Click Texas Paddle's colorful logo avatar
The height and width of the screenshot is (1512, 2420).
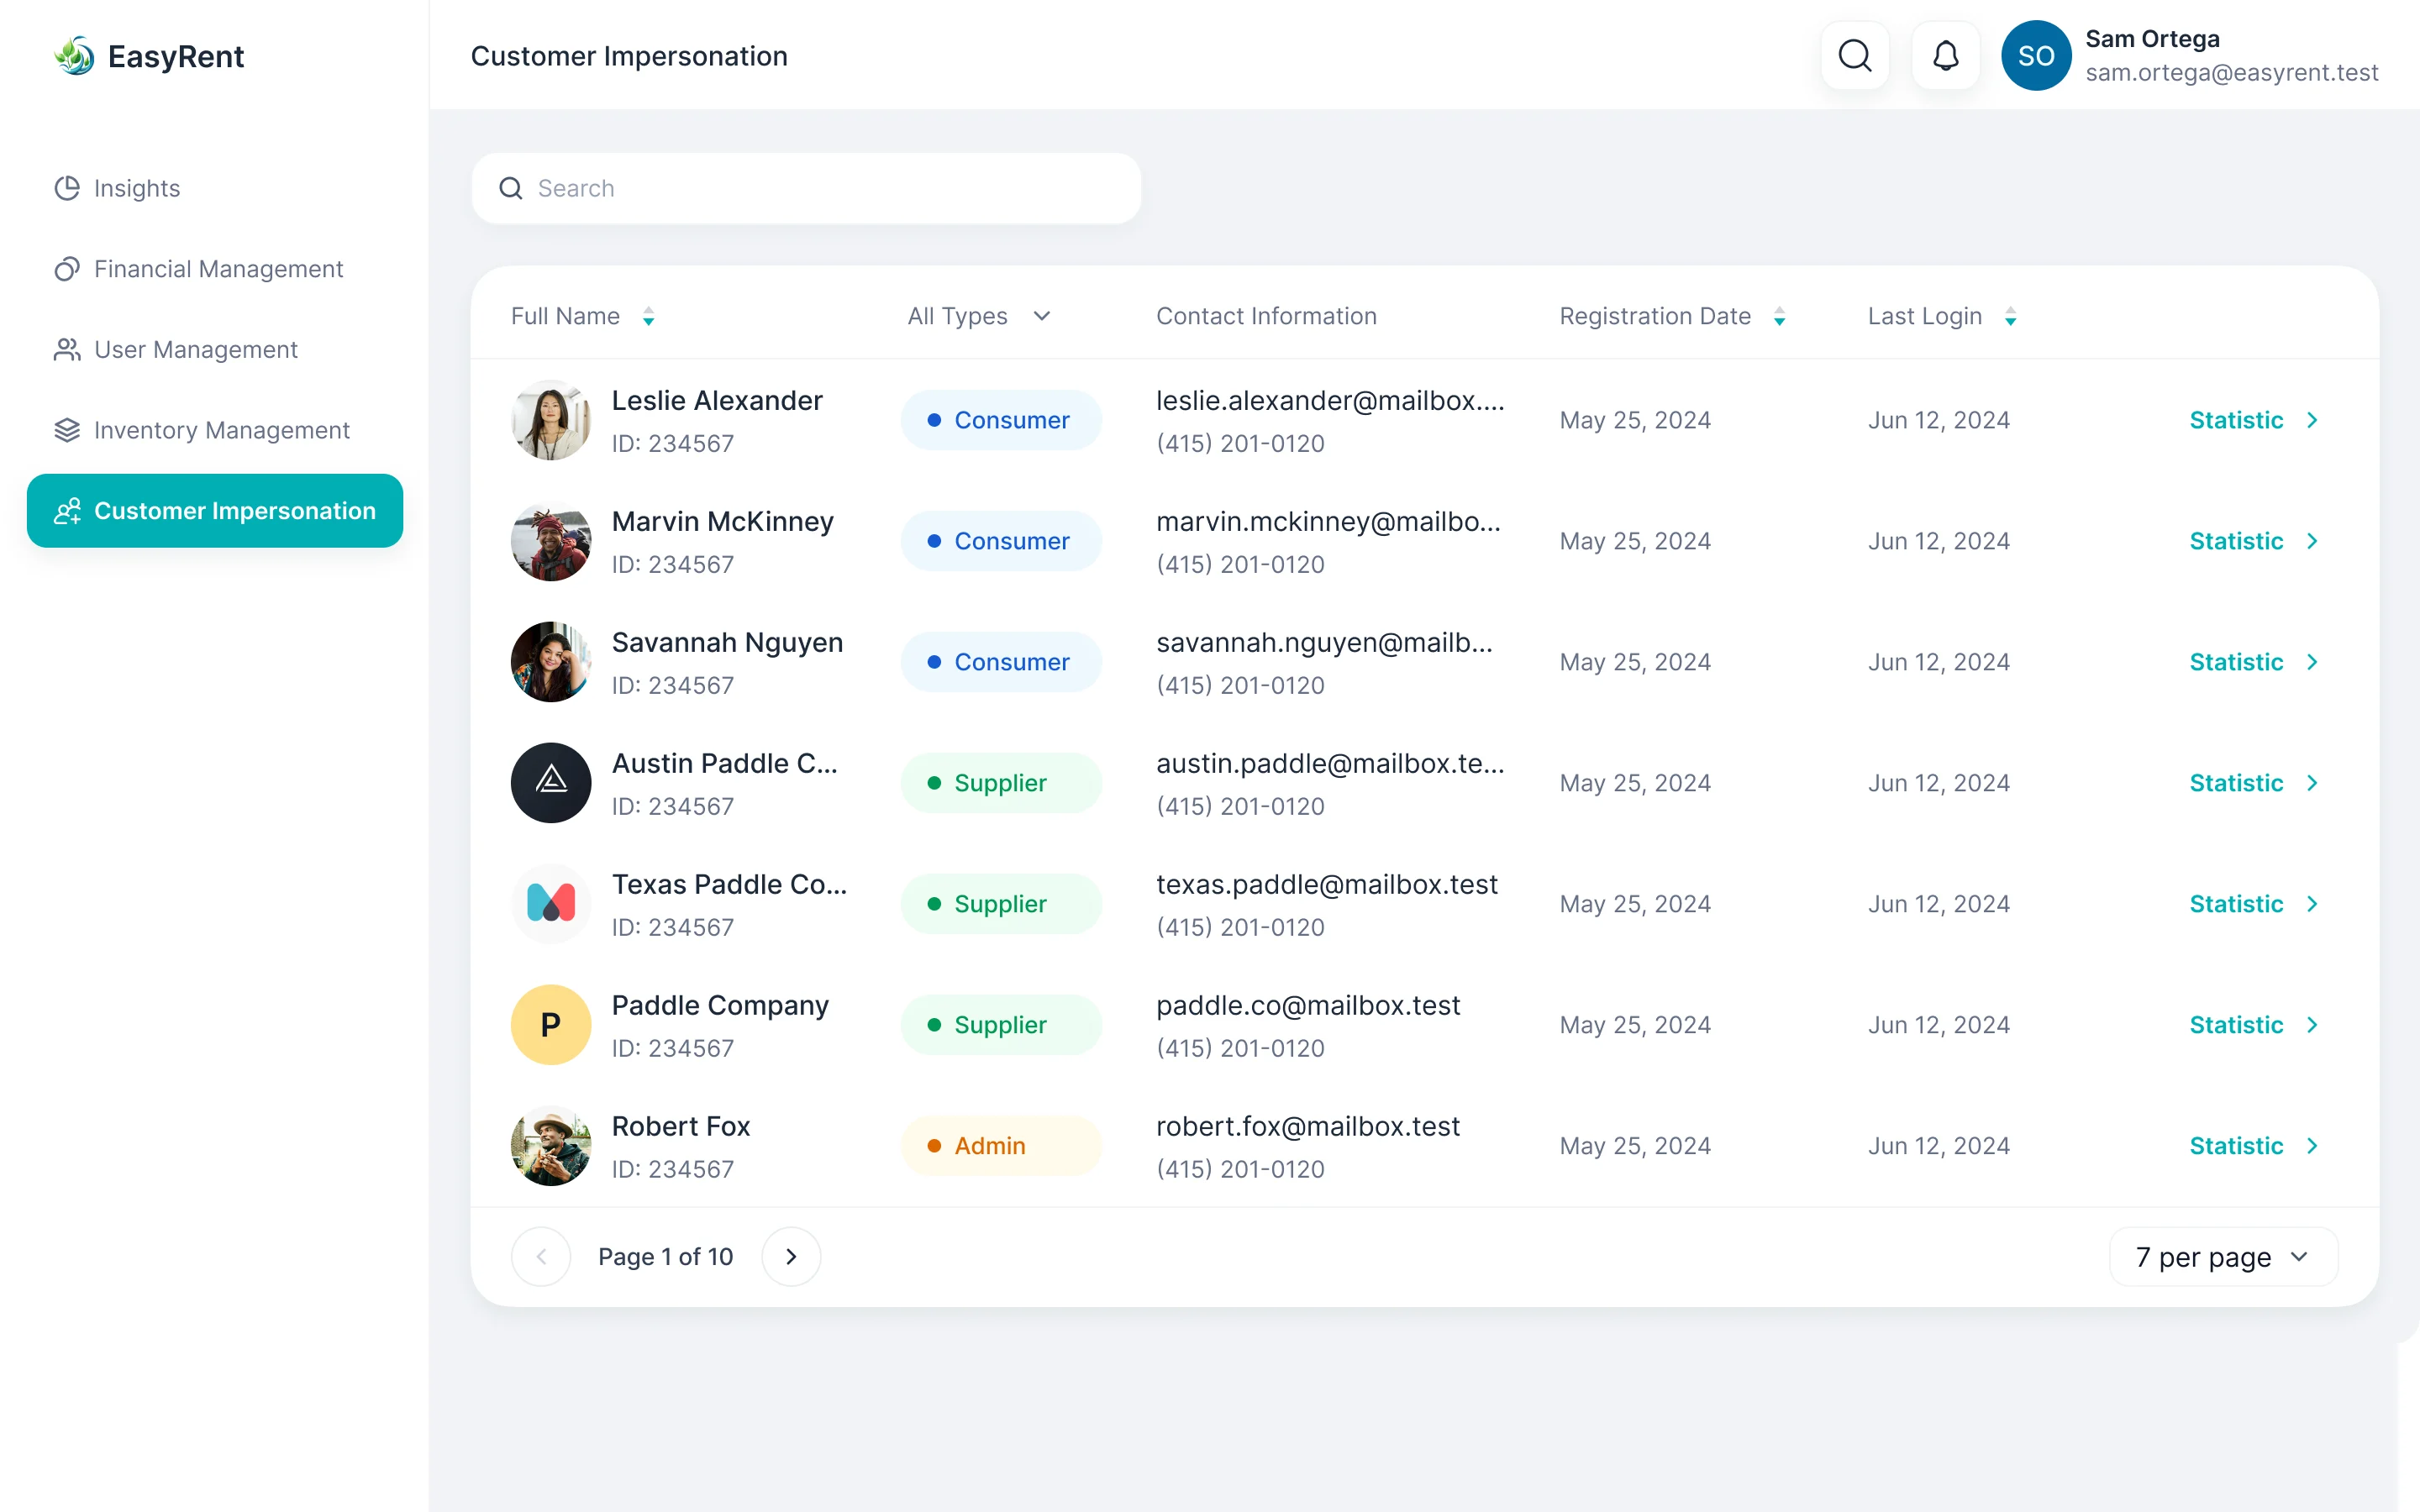tap(551, 904)
